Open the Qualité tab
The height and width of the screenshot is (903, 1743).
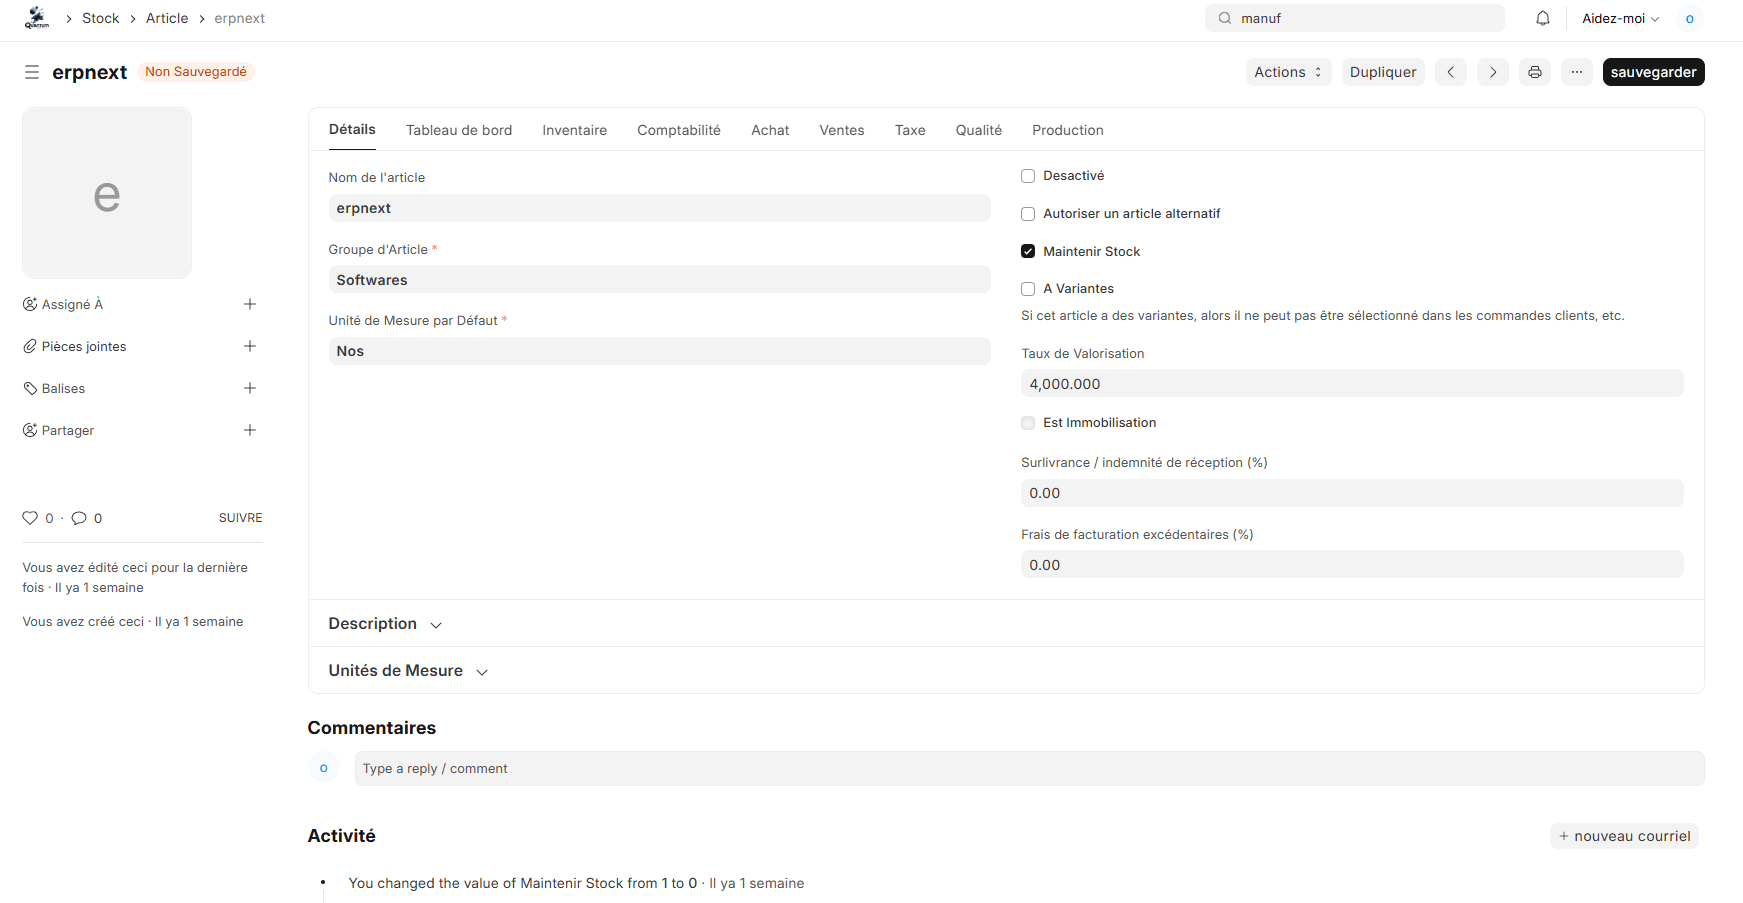(x=978, y=130)
